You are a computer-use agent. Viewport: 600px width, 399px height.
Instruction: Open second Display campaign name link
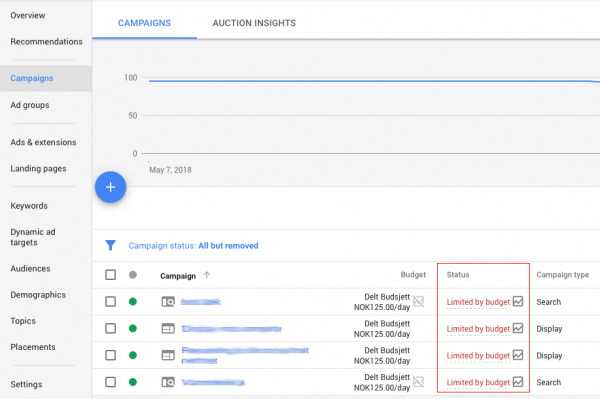coord(245,355)
